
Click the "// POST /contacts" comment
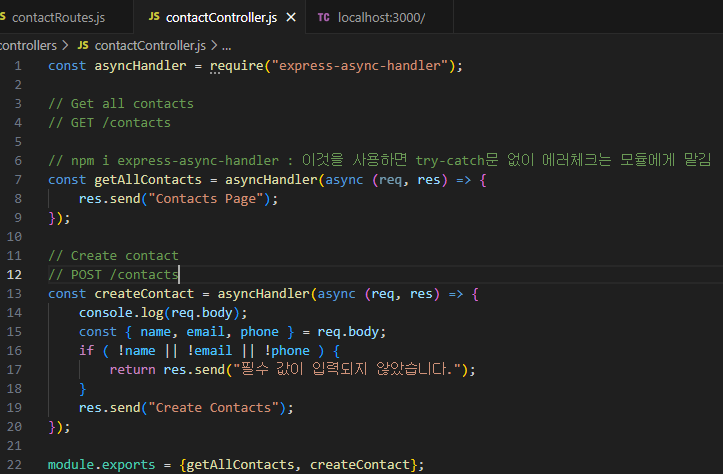(113, 275)
